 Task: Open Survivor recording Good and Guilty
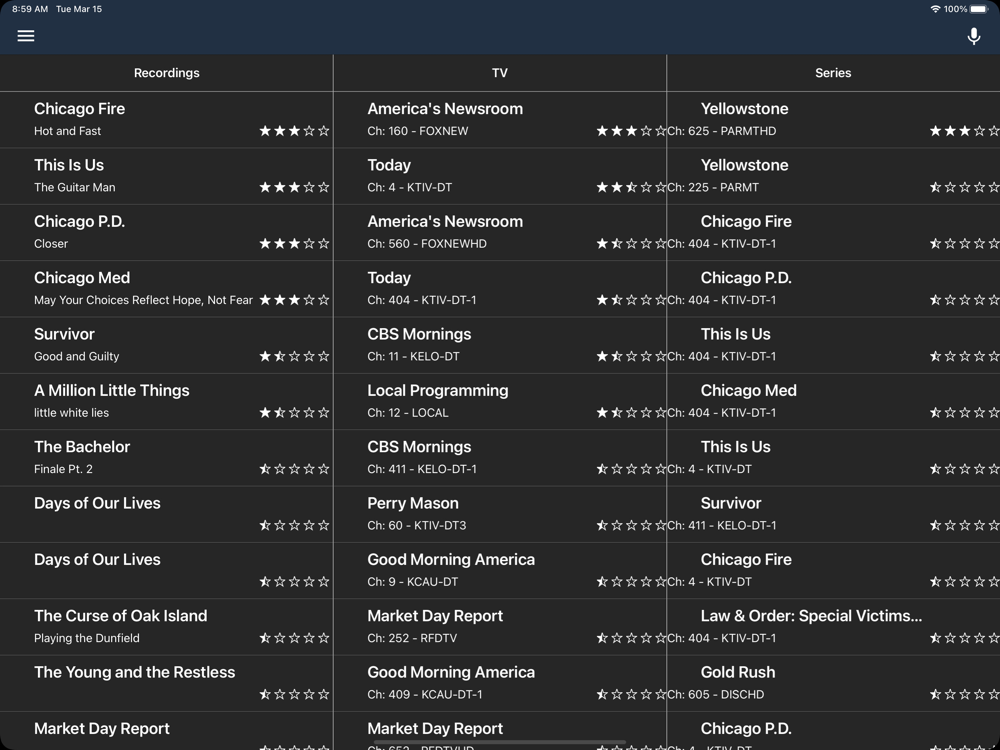[166, 345]
